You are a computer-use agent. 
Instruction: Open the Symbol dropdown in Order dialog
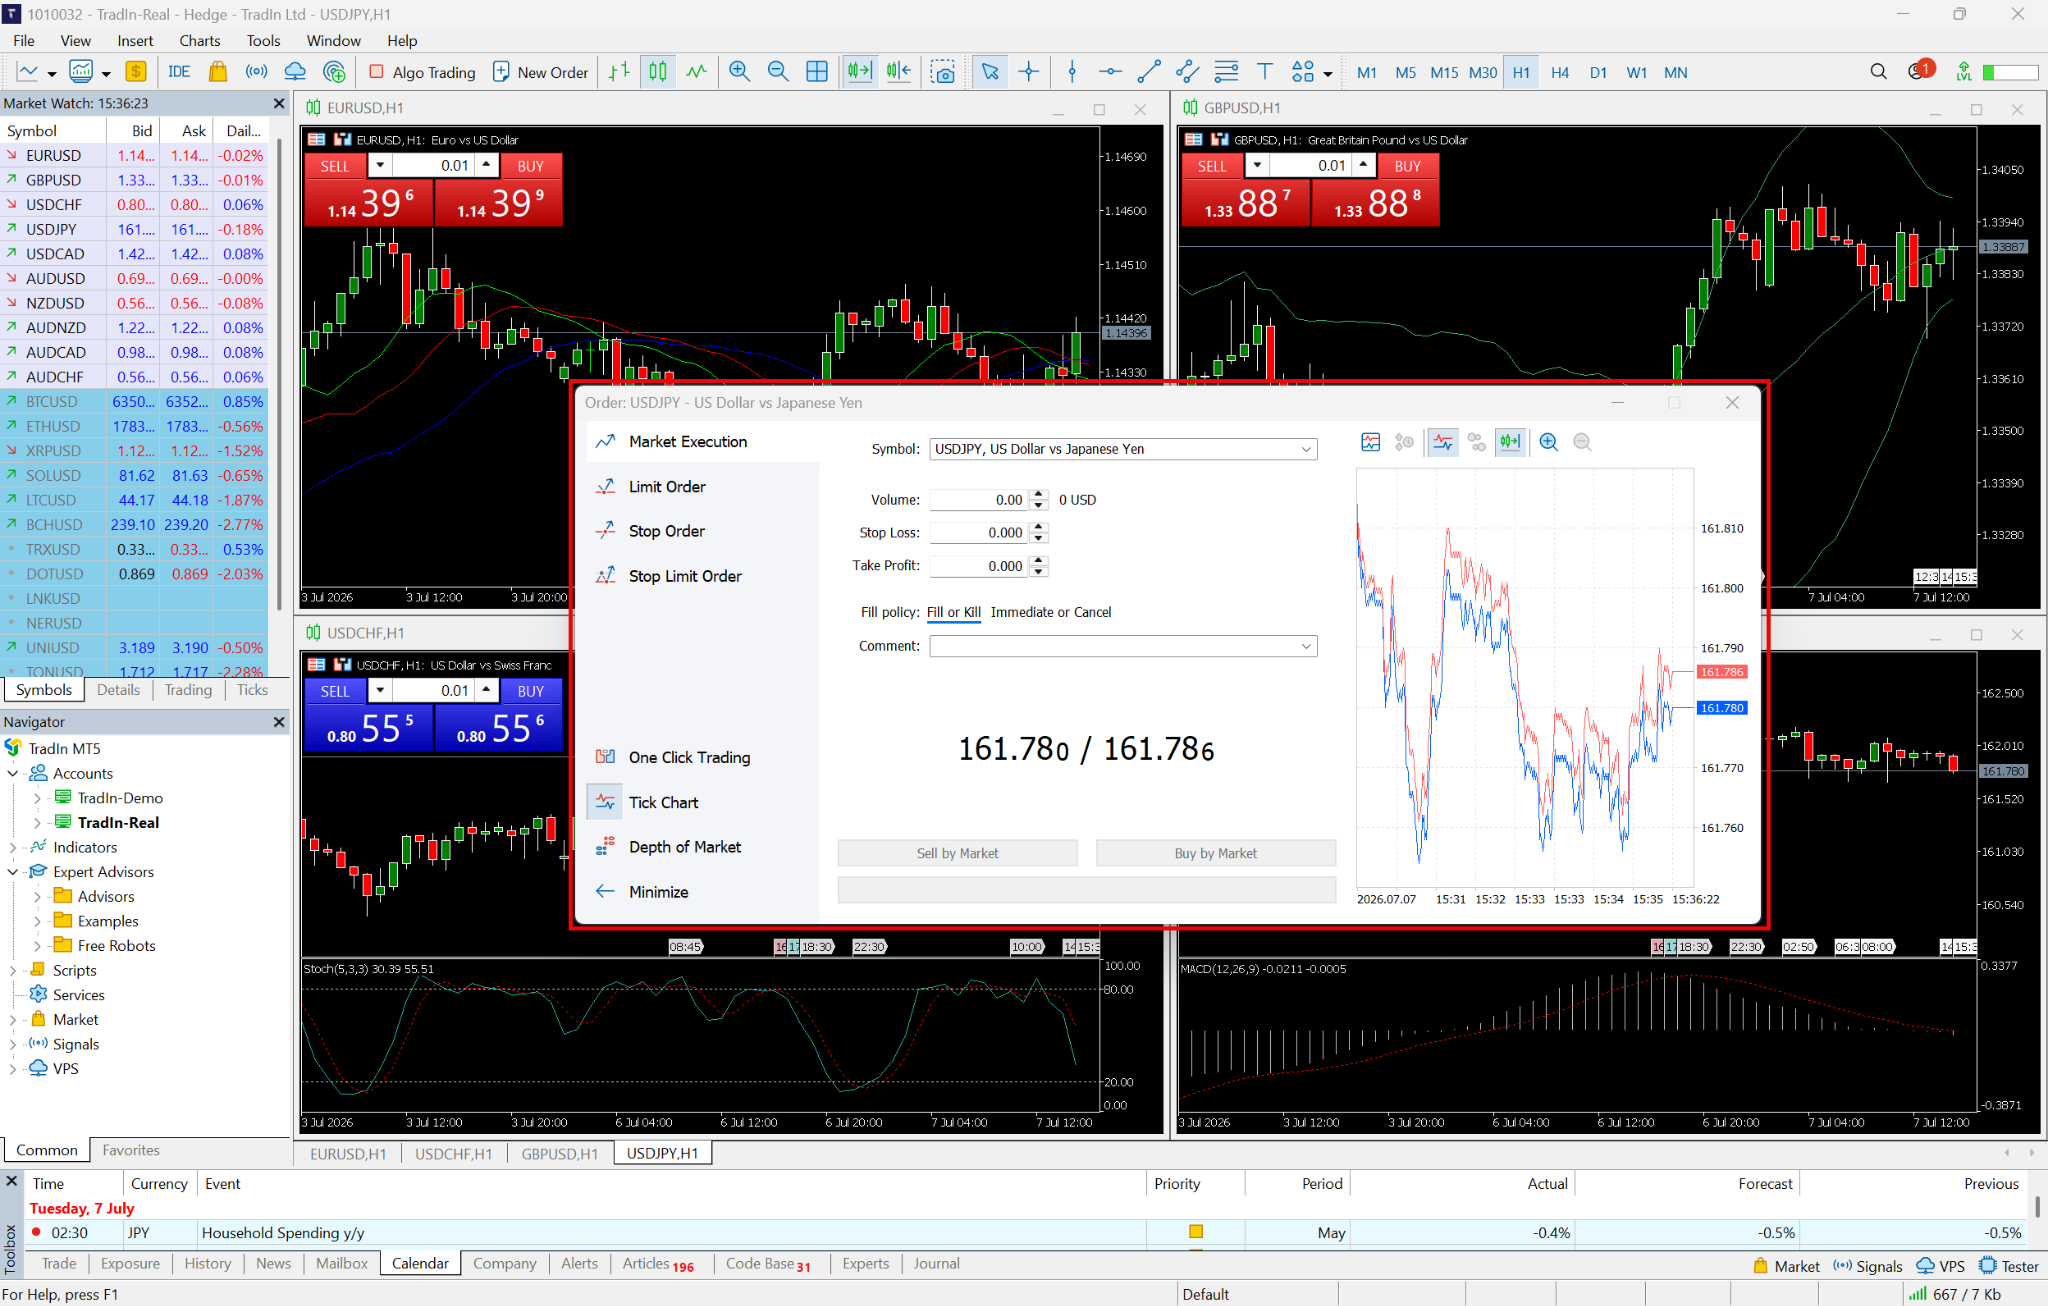click(x=1305, y=449)
